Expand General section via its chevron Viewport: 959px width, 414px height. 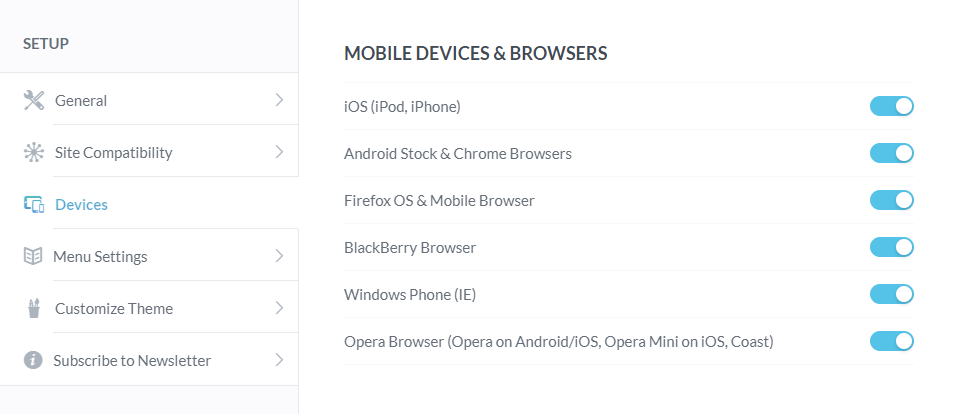(x=280, y=100)
